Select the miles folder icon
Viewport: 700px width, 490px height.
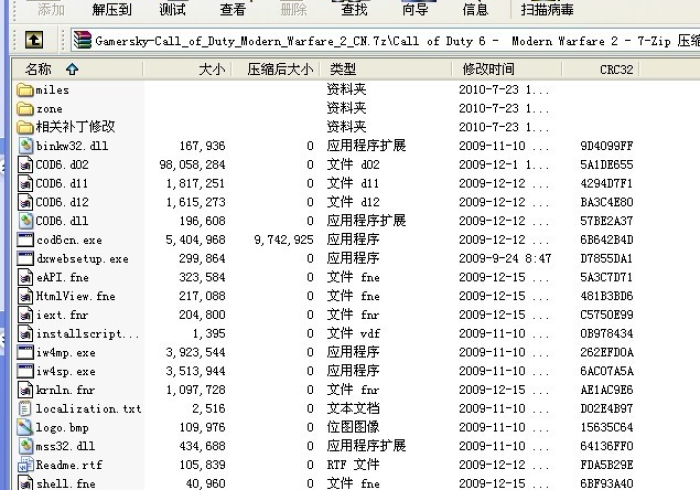[x=25, y=90]
